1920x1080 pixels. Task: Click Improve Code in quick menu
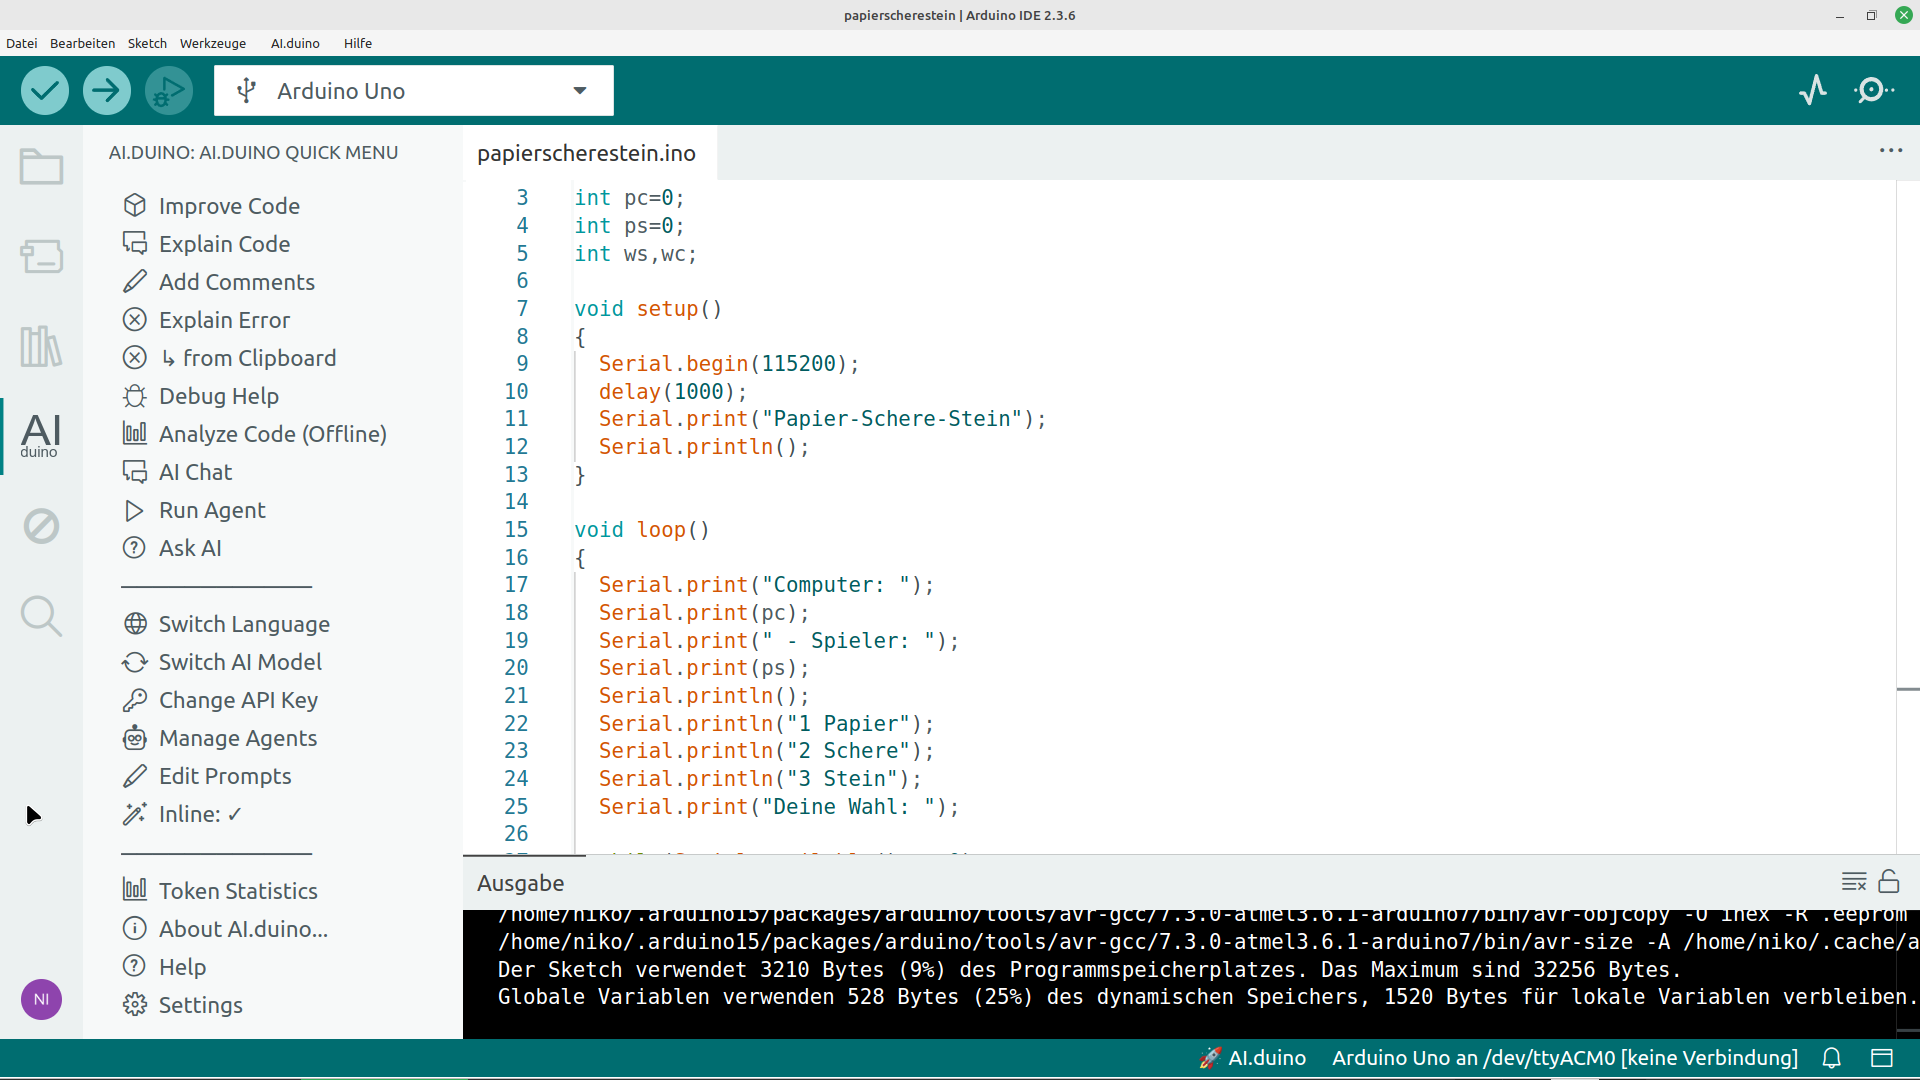(x=229, y=206)
